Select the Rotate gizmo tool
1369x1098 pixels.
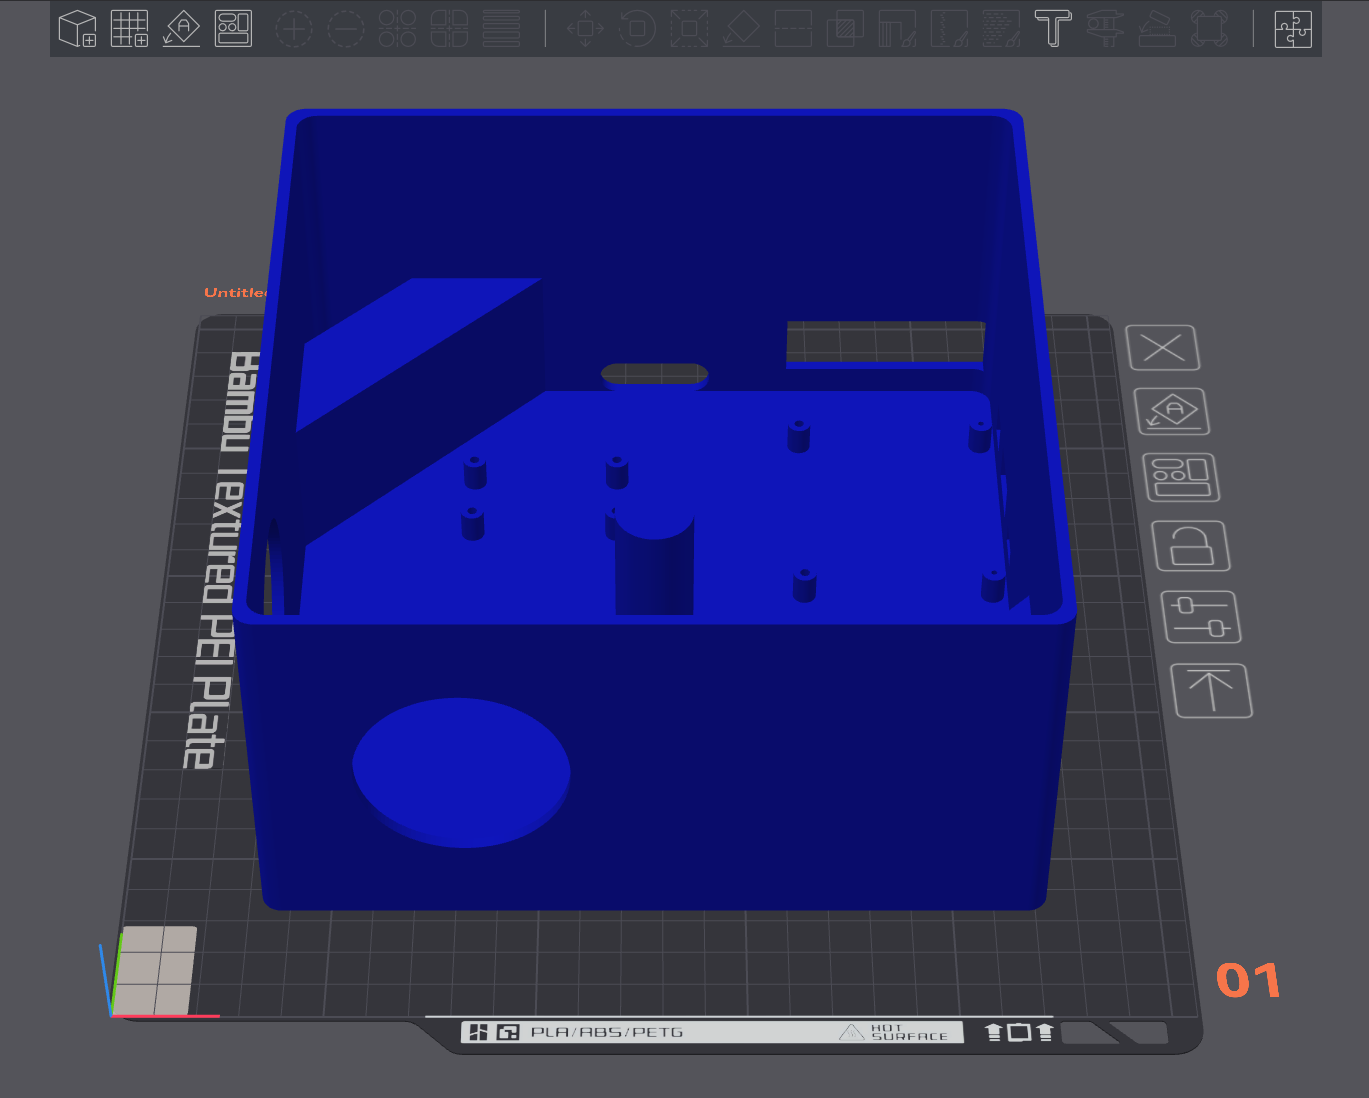click(x=637, y=29)
